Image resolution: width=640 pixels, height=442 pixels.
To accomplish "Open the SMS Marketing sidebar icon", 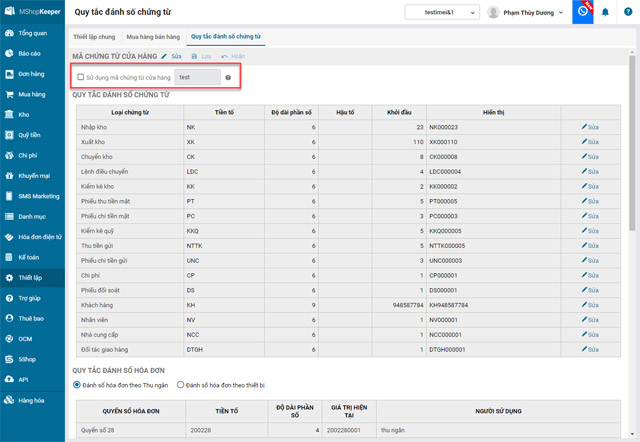I will tap(9, 196).
